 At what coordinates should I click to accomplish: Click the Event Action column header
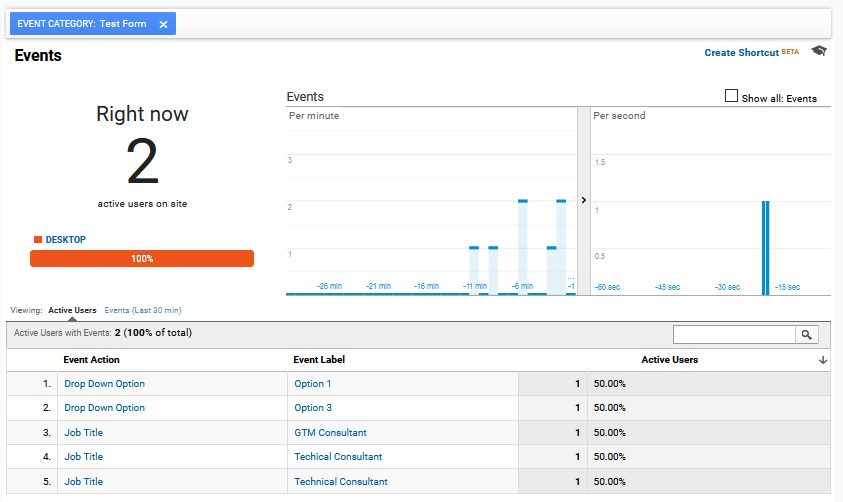(91, 360)
